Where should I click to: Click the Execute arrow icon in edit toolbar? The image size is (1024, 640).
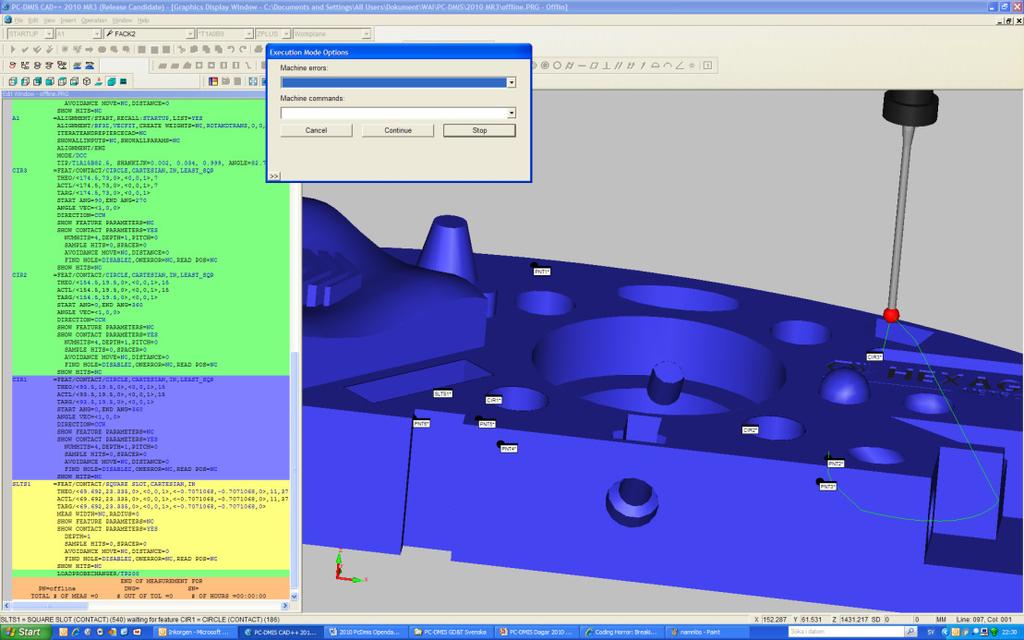(12, 50)
